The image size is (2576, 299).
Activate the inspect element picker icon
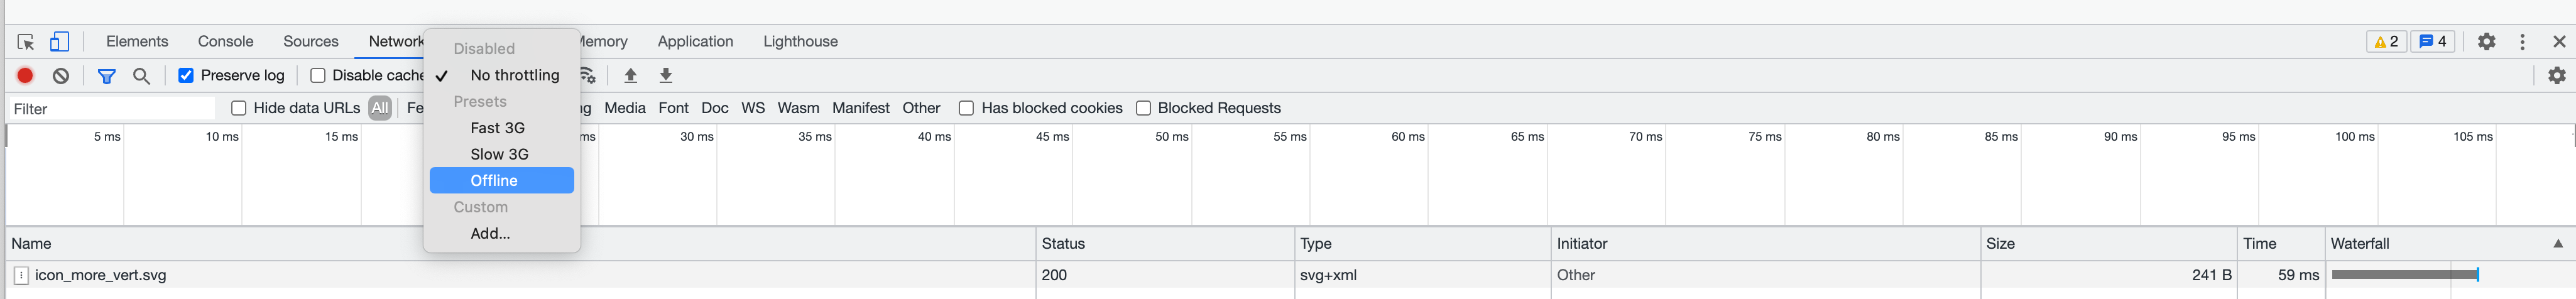pos(26,42)
